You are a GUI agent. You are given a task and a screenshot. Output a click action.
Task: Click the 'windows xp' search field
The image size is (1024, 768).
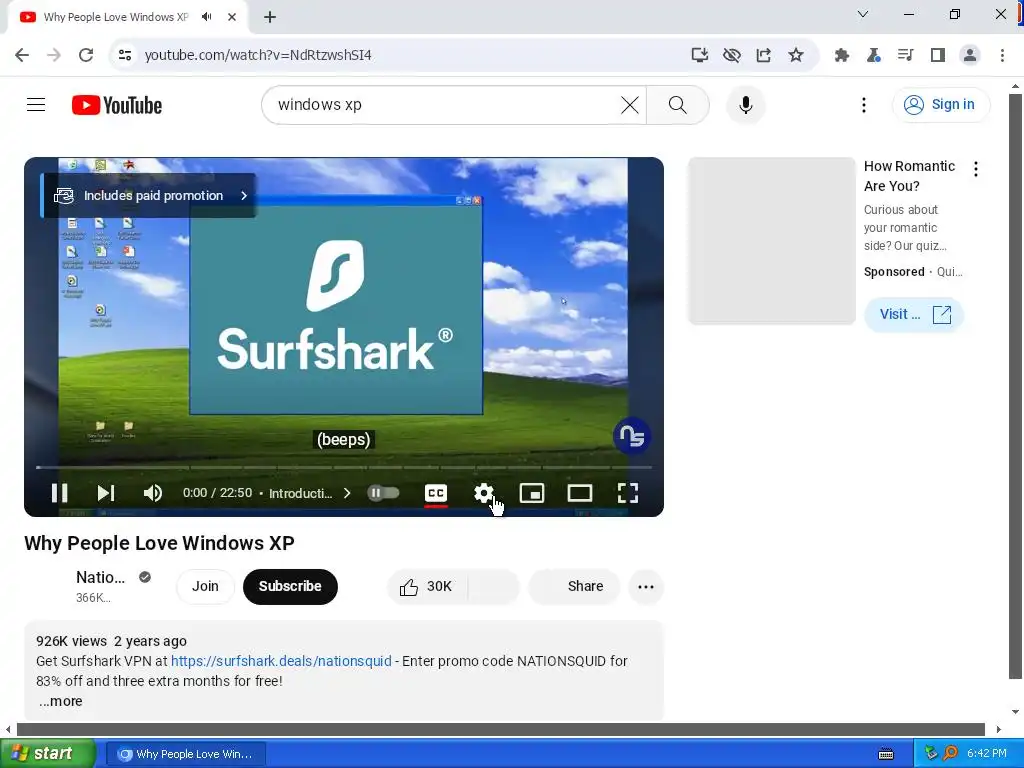[444, 104]
